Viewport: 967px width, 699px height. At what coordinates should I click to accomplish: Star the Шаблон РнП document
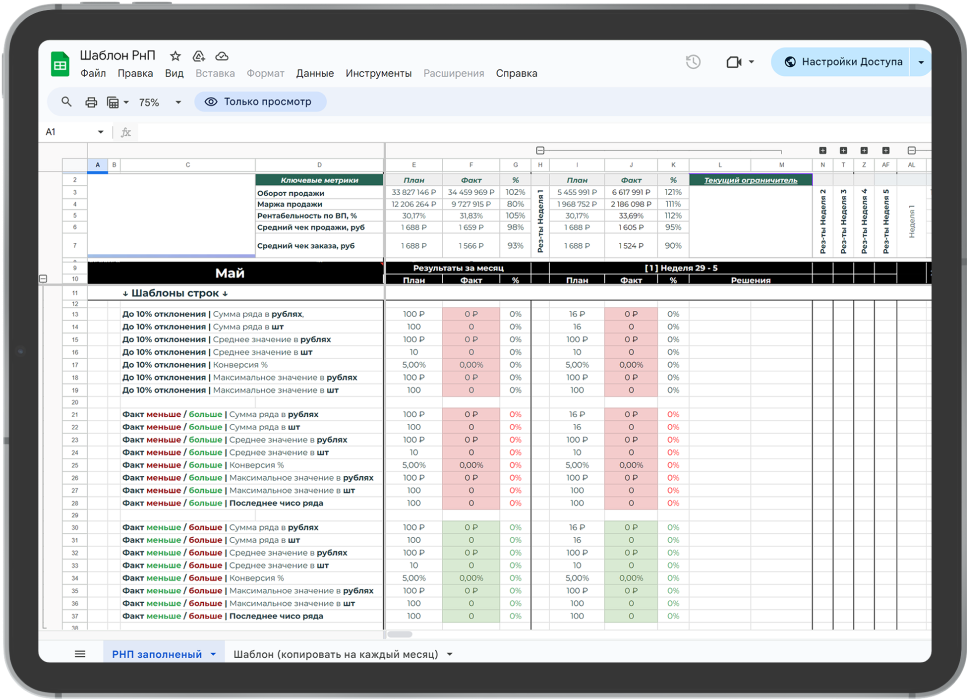[176, 56]
